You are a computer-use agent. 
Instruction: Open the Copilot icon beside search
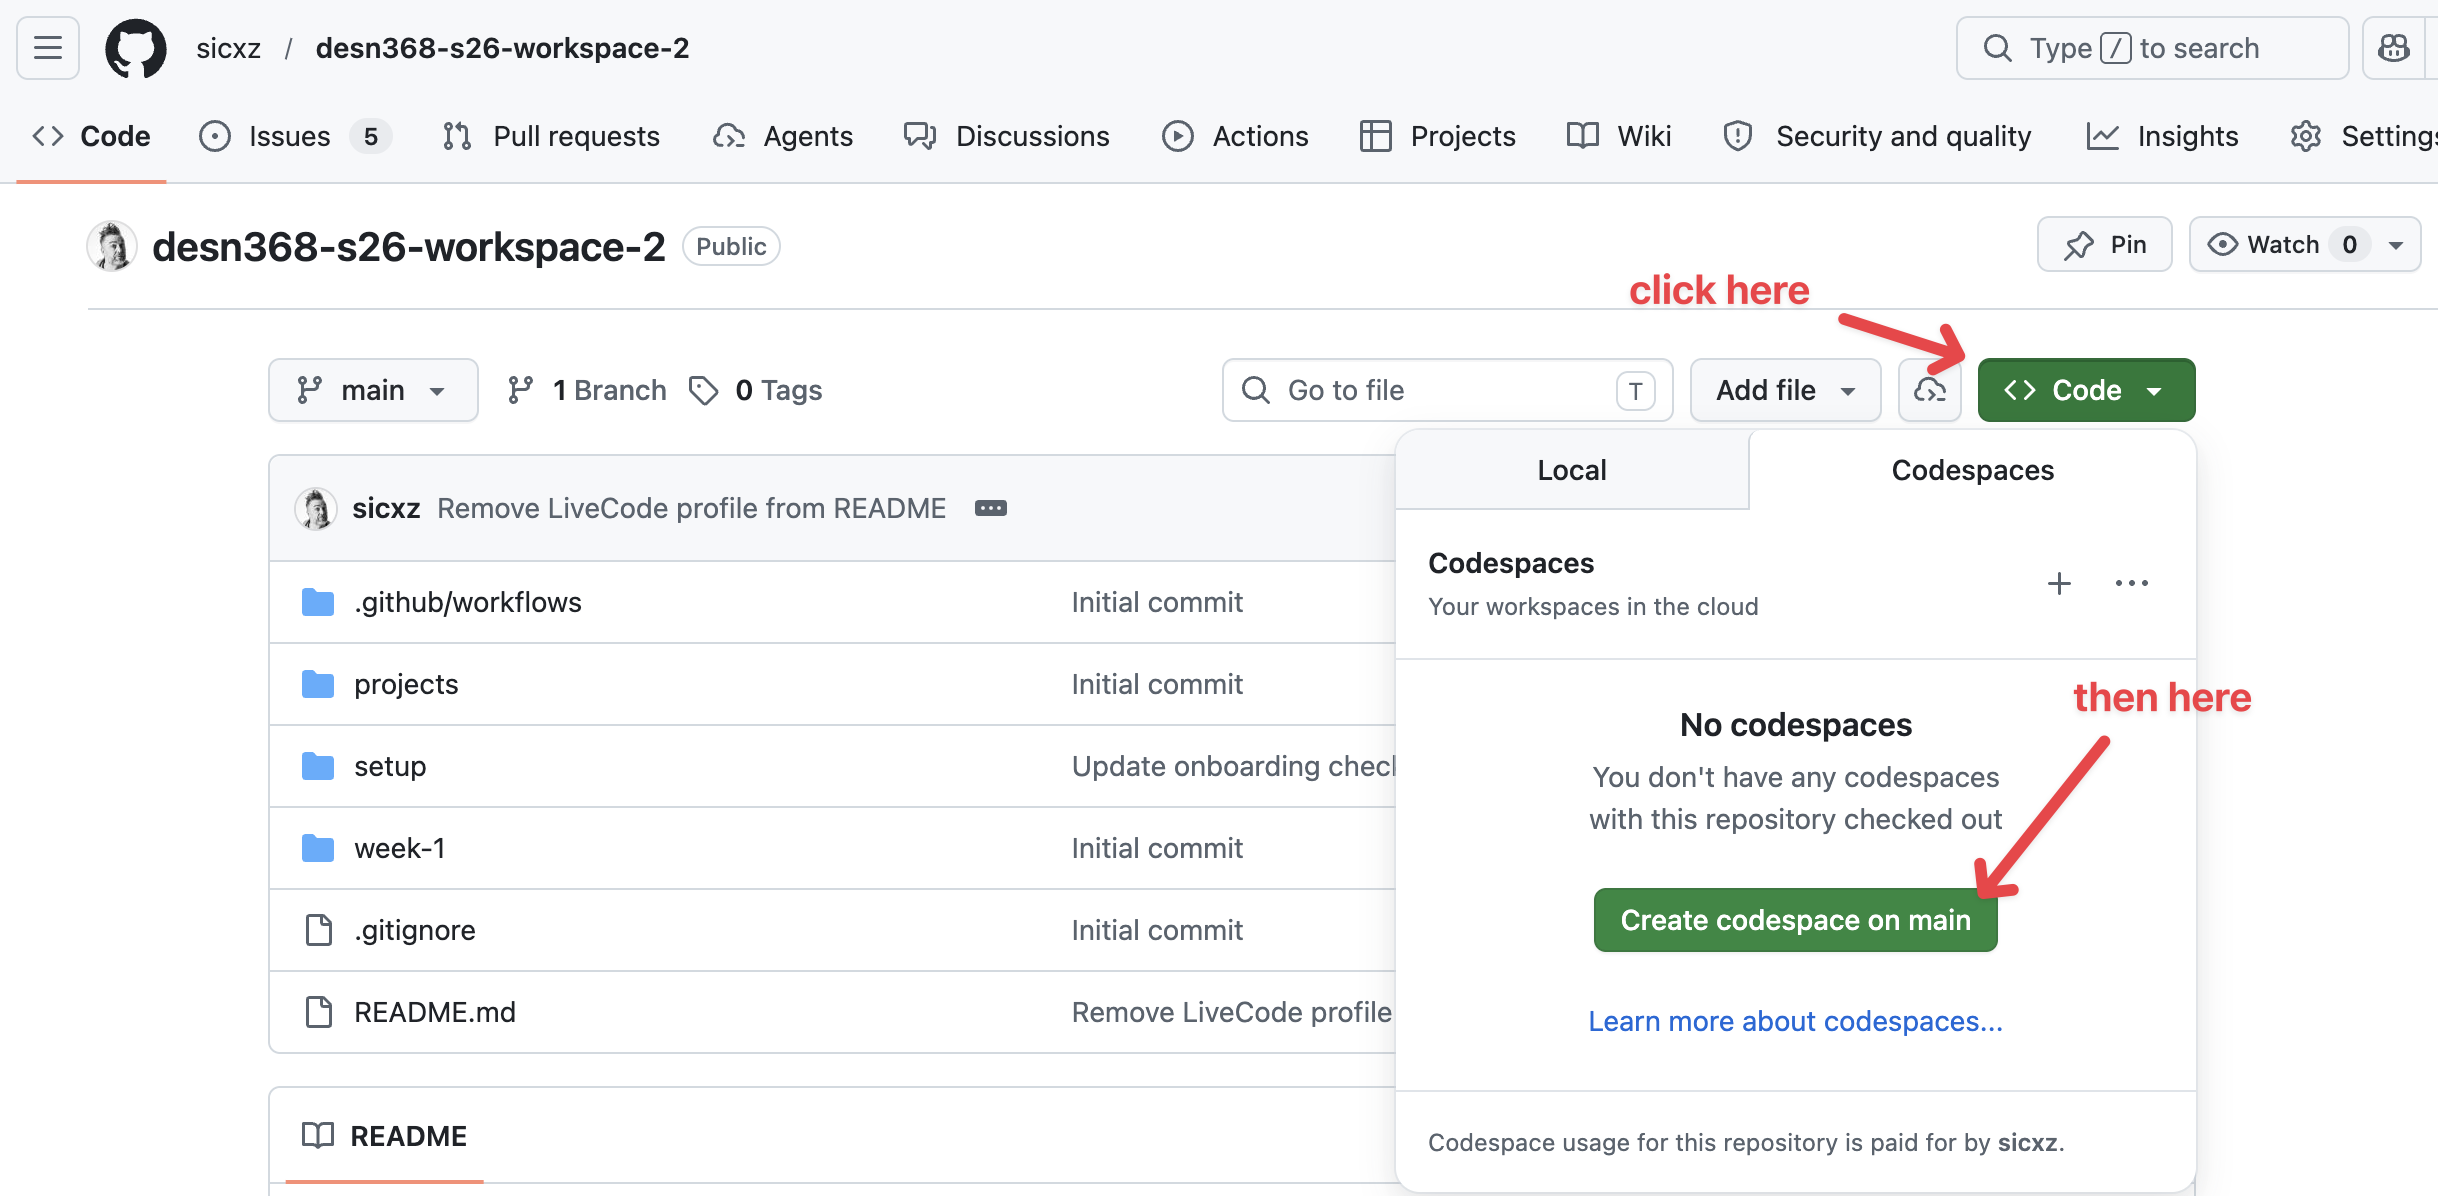pos(2394,48)
